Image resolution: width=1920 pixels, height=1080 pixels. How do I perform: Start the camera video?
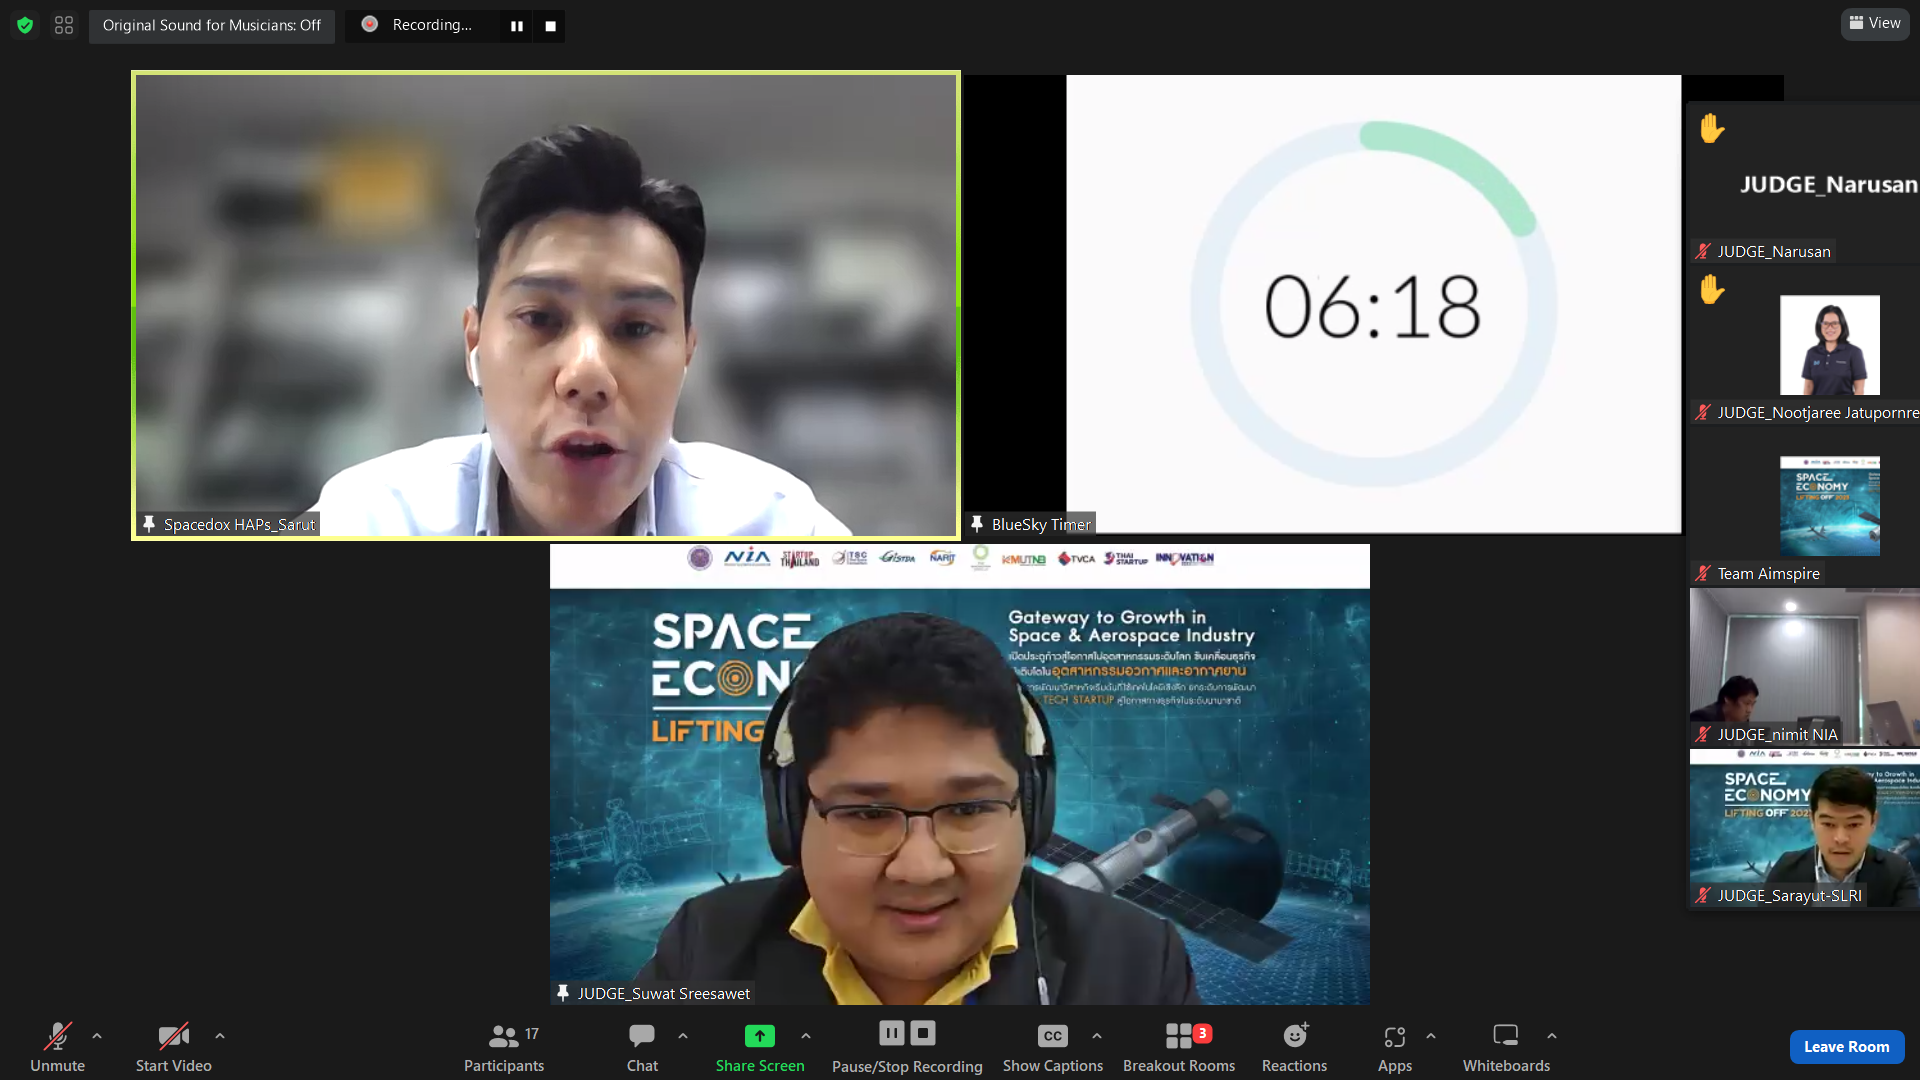coord(174,1046)
